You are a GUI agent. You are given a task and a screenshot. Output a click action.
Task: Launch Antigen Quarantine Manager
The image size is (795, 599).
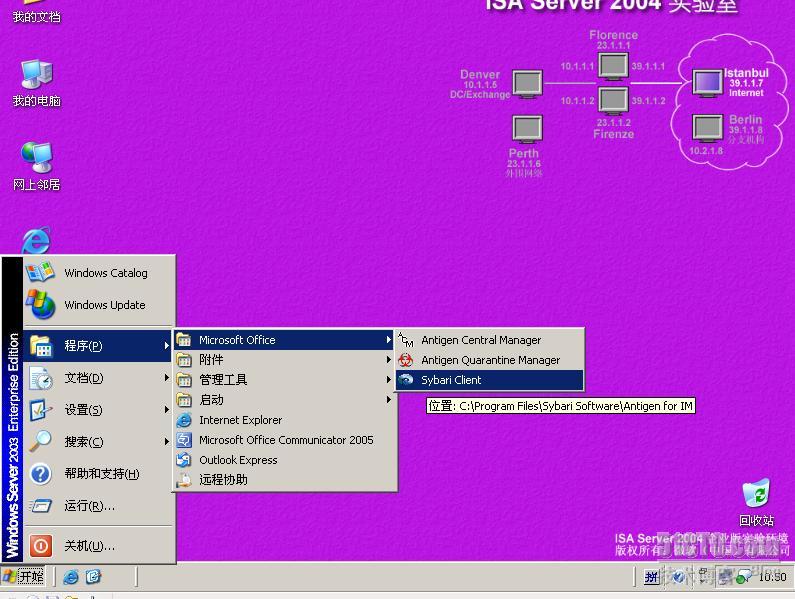pyautogui.click(x=490, y=360)
